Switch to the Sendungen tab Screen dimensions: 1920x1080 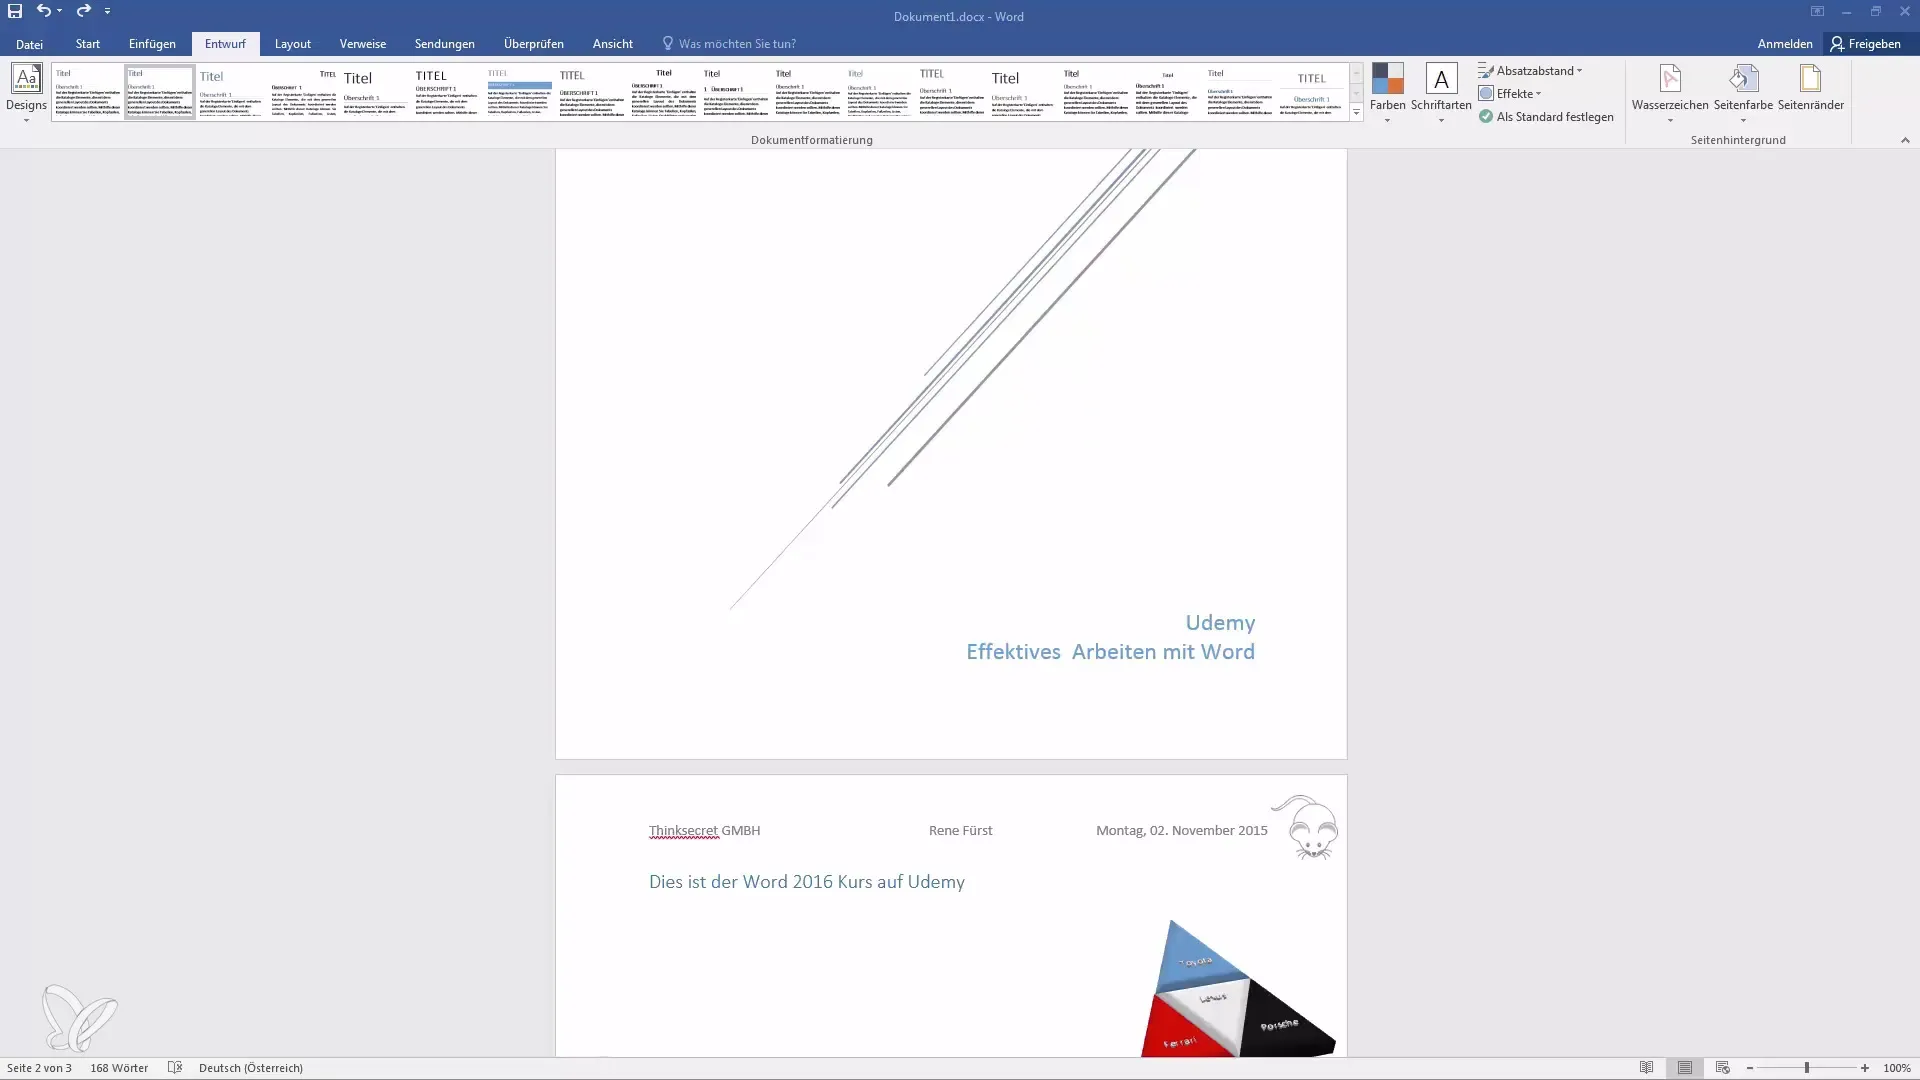pos(445,44)
